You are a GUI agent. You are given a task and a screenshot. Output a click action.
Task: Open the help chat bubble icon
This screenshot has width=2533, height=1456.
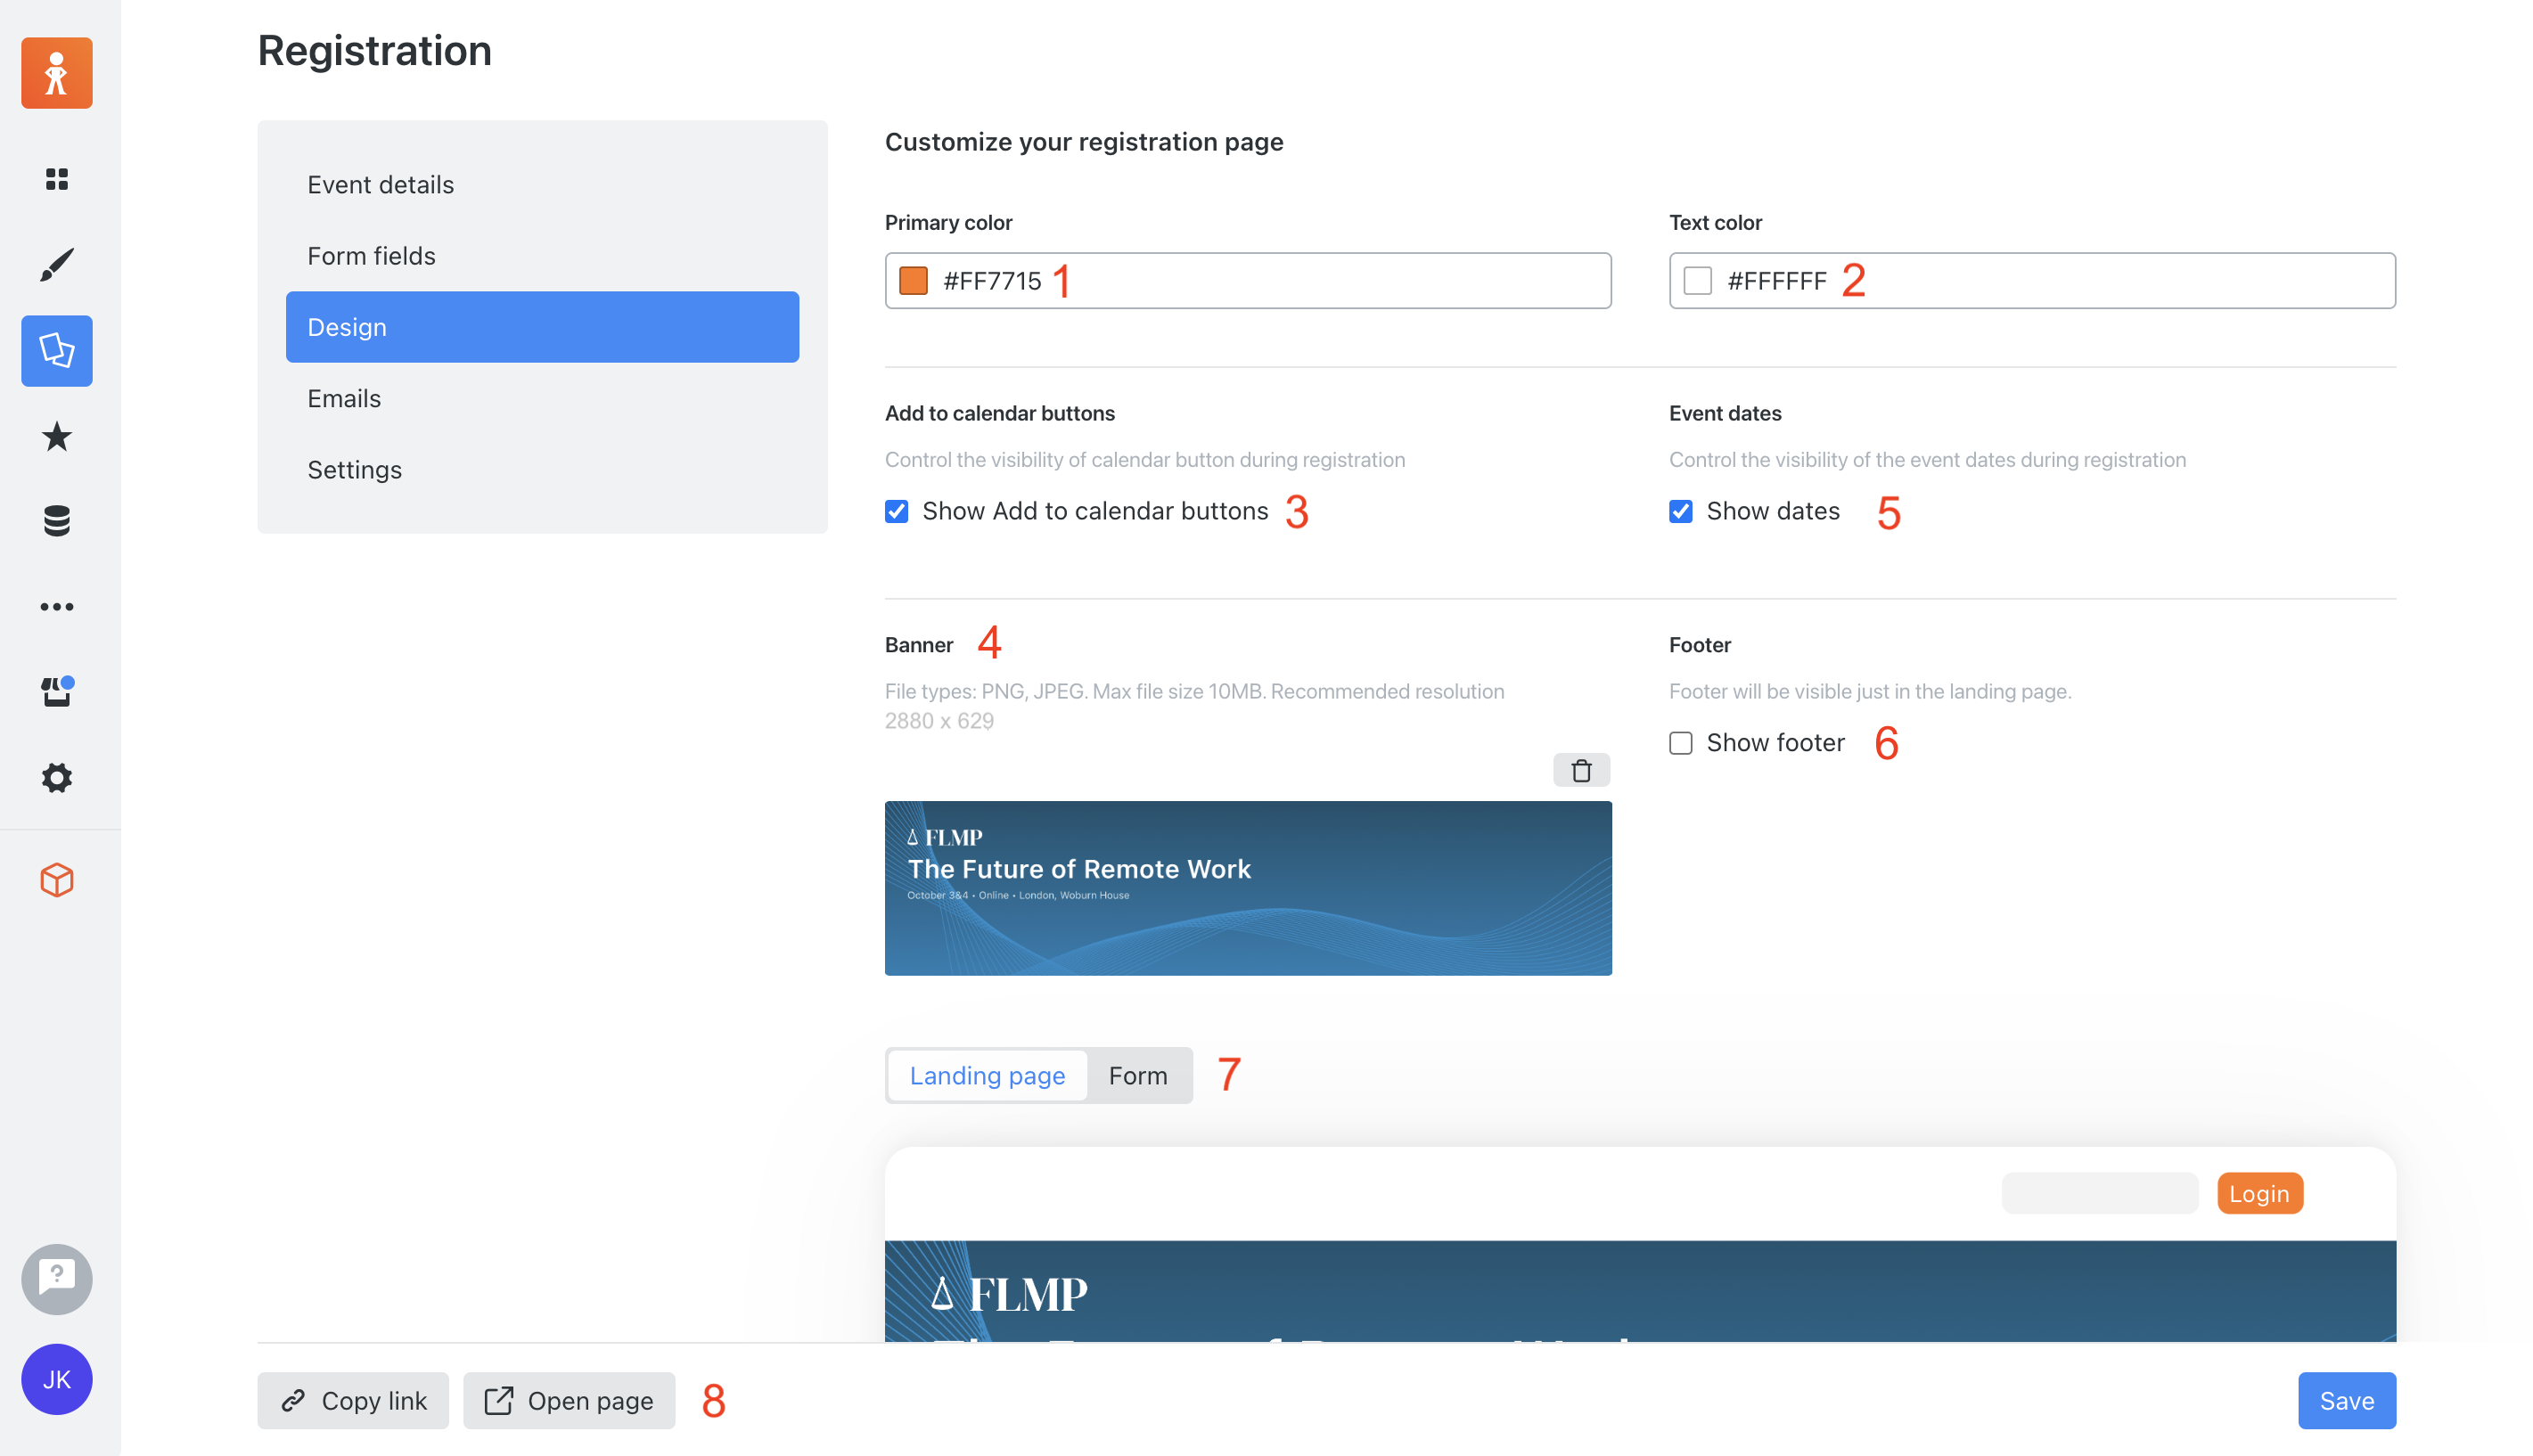click(57, 1278)
